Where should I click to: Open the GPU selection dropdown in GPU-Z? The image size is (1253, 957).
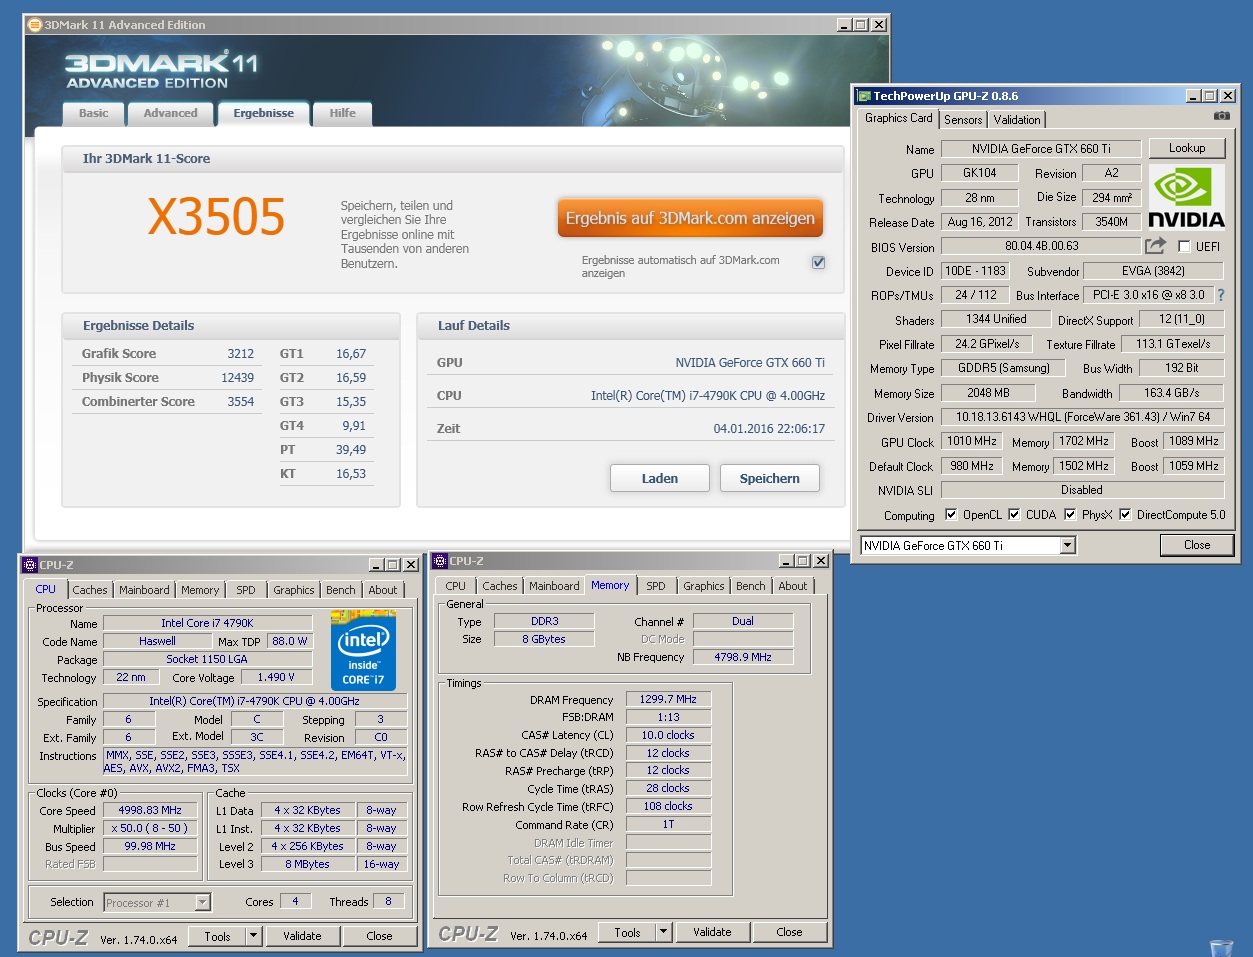click(x=1068, y=545)
